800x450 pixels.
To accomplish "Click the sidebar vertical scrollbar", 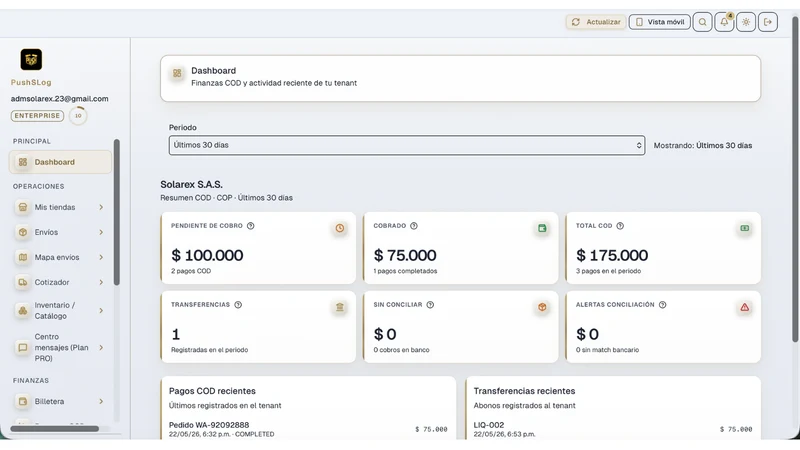I will pyautogui.click(x=117, y=212).
